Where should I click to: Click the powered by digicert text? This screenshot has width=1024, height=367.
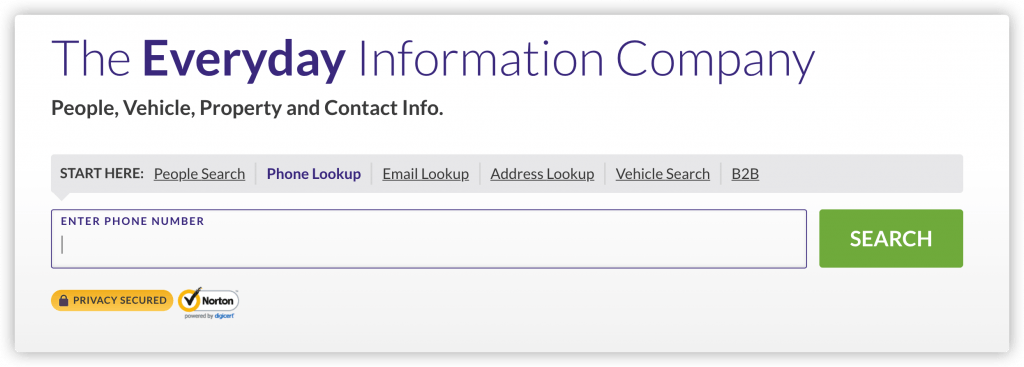[x=209, y=316]
